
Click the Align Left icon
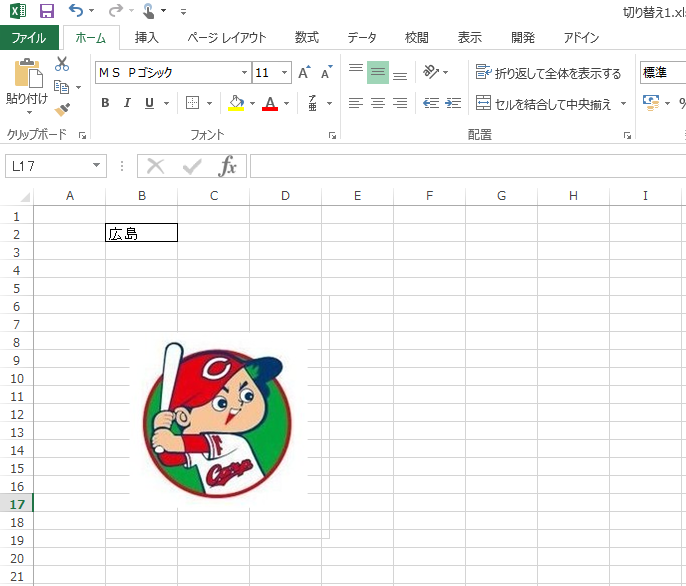[355, 103]
